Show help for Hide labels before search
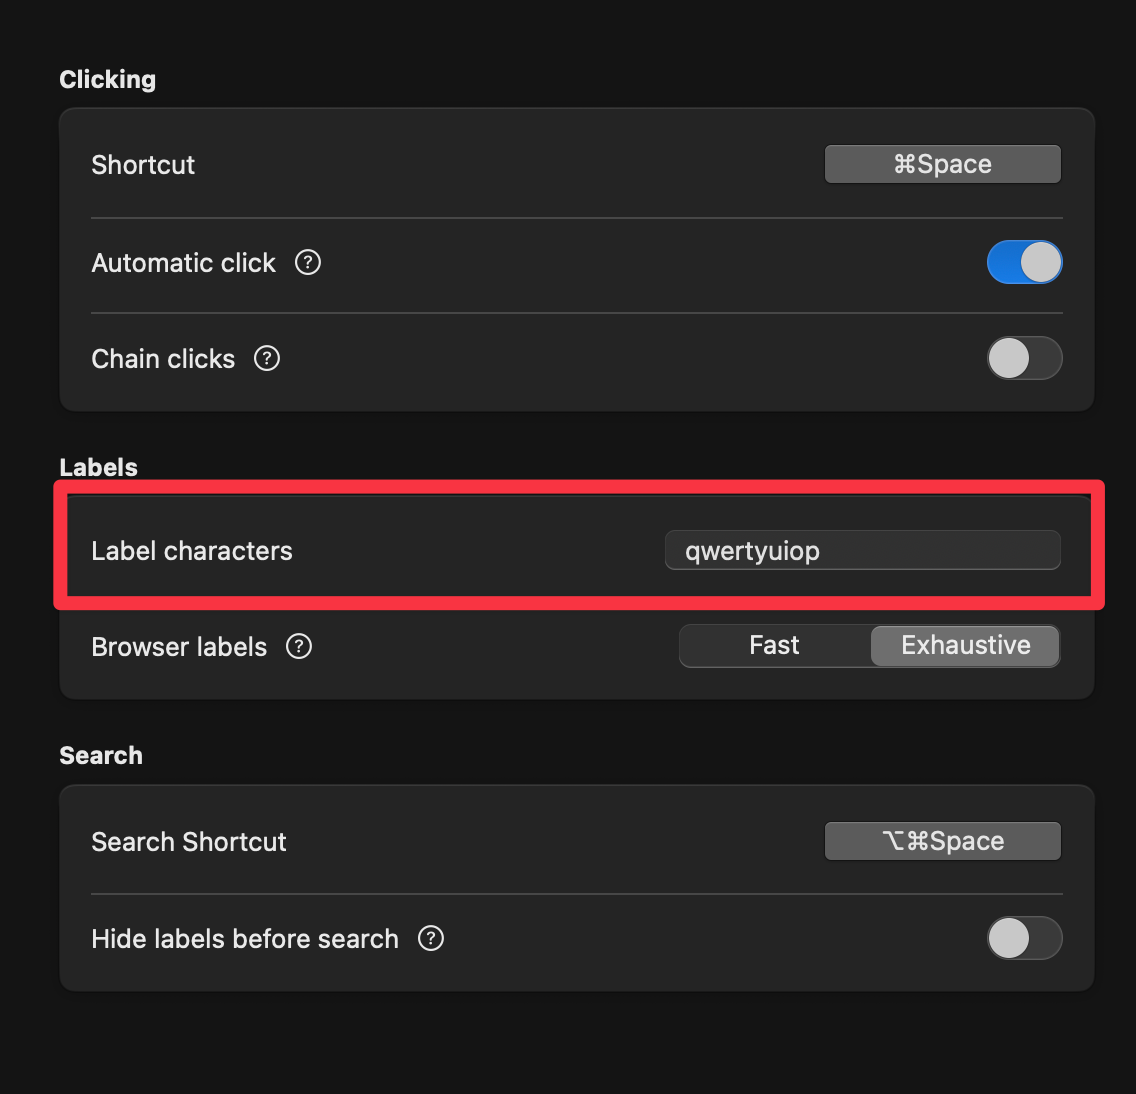The image size is (1136, 1094). [430, 938]
